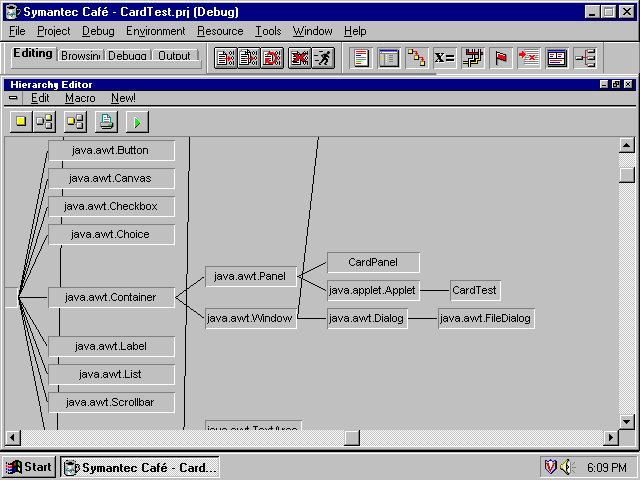Click the vertical scrollbar thumb
The width and height of the screenshot is (640, 480).
click(627, 175)
